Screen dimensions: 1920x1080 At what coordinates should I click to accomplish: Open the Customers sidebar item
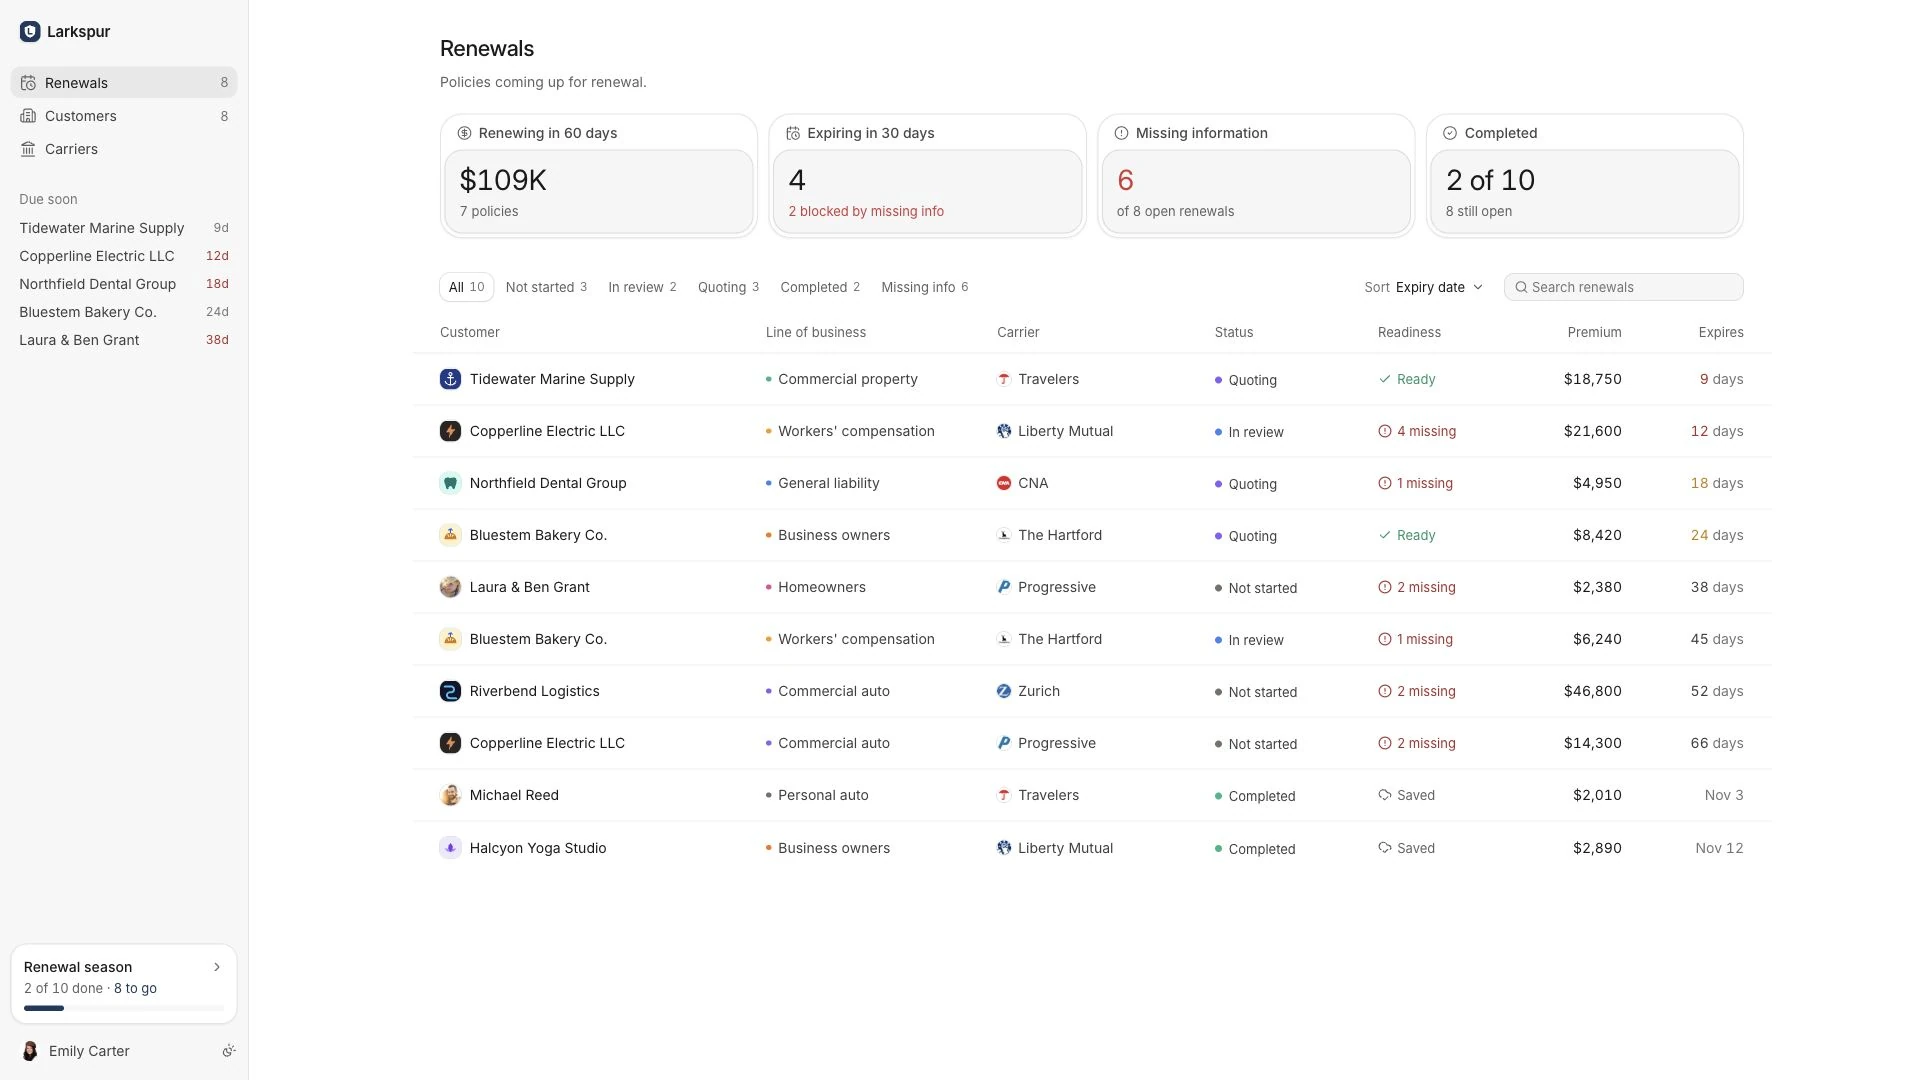124,116
